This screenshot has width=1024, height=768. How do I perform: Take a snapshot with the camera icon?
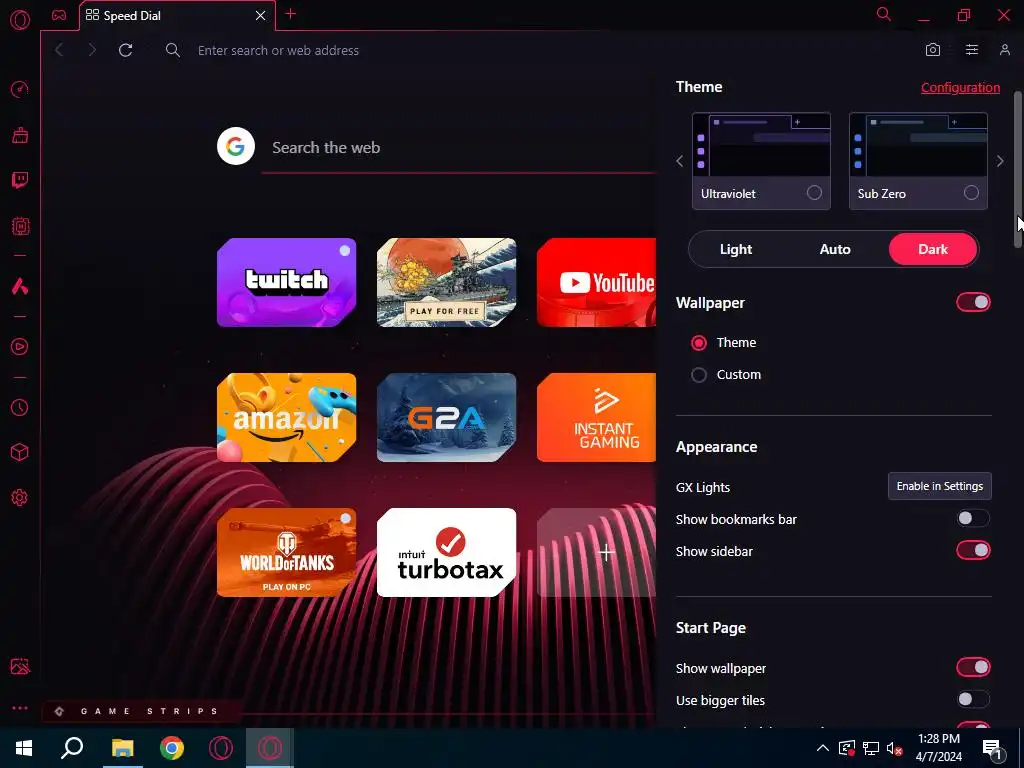(933, 50)
